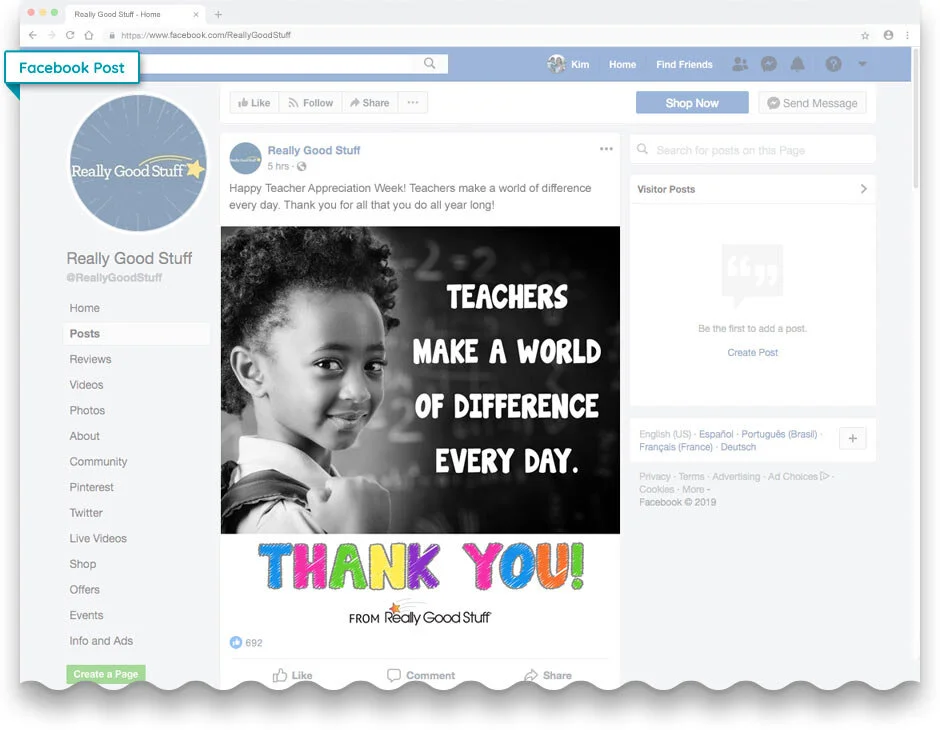The width and height of the screenshot is (940, 730).
Task: Open a new browser tab
Action: point(218,14)
